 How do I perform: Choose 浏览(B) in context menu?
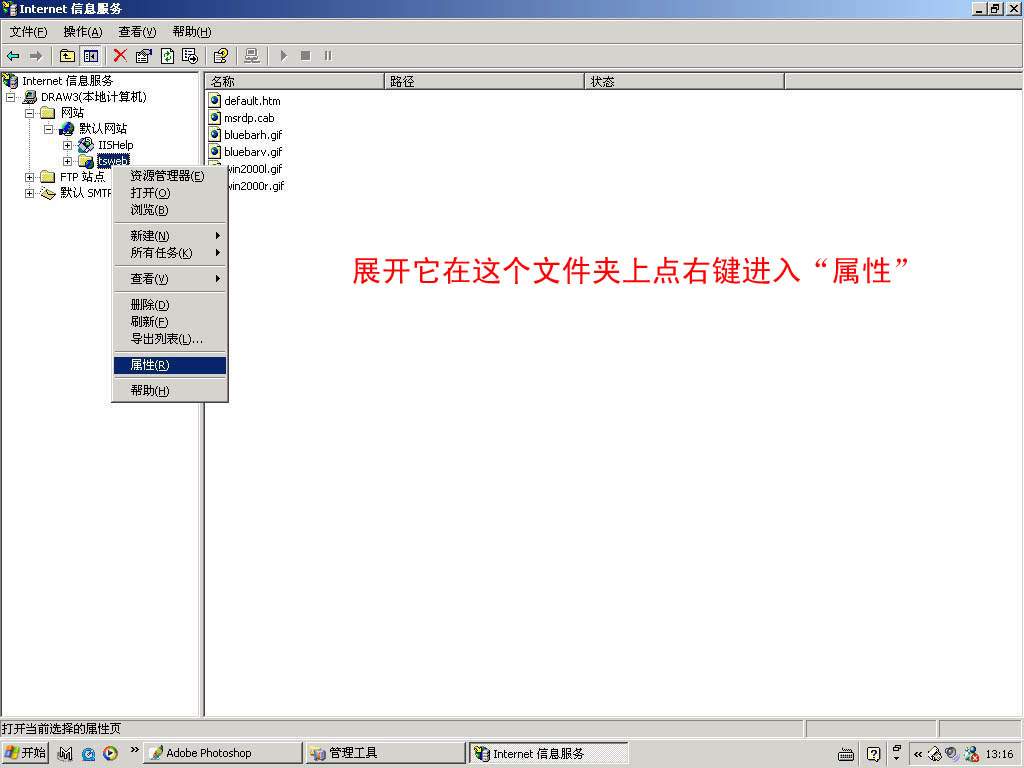click(x=170, y=210)
